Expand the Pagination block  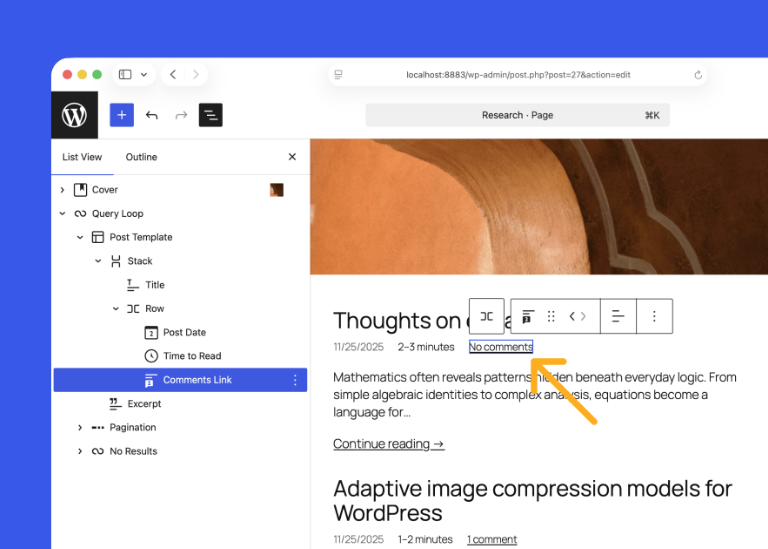click(80, 428)
